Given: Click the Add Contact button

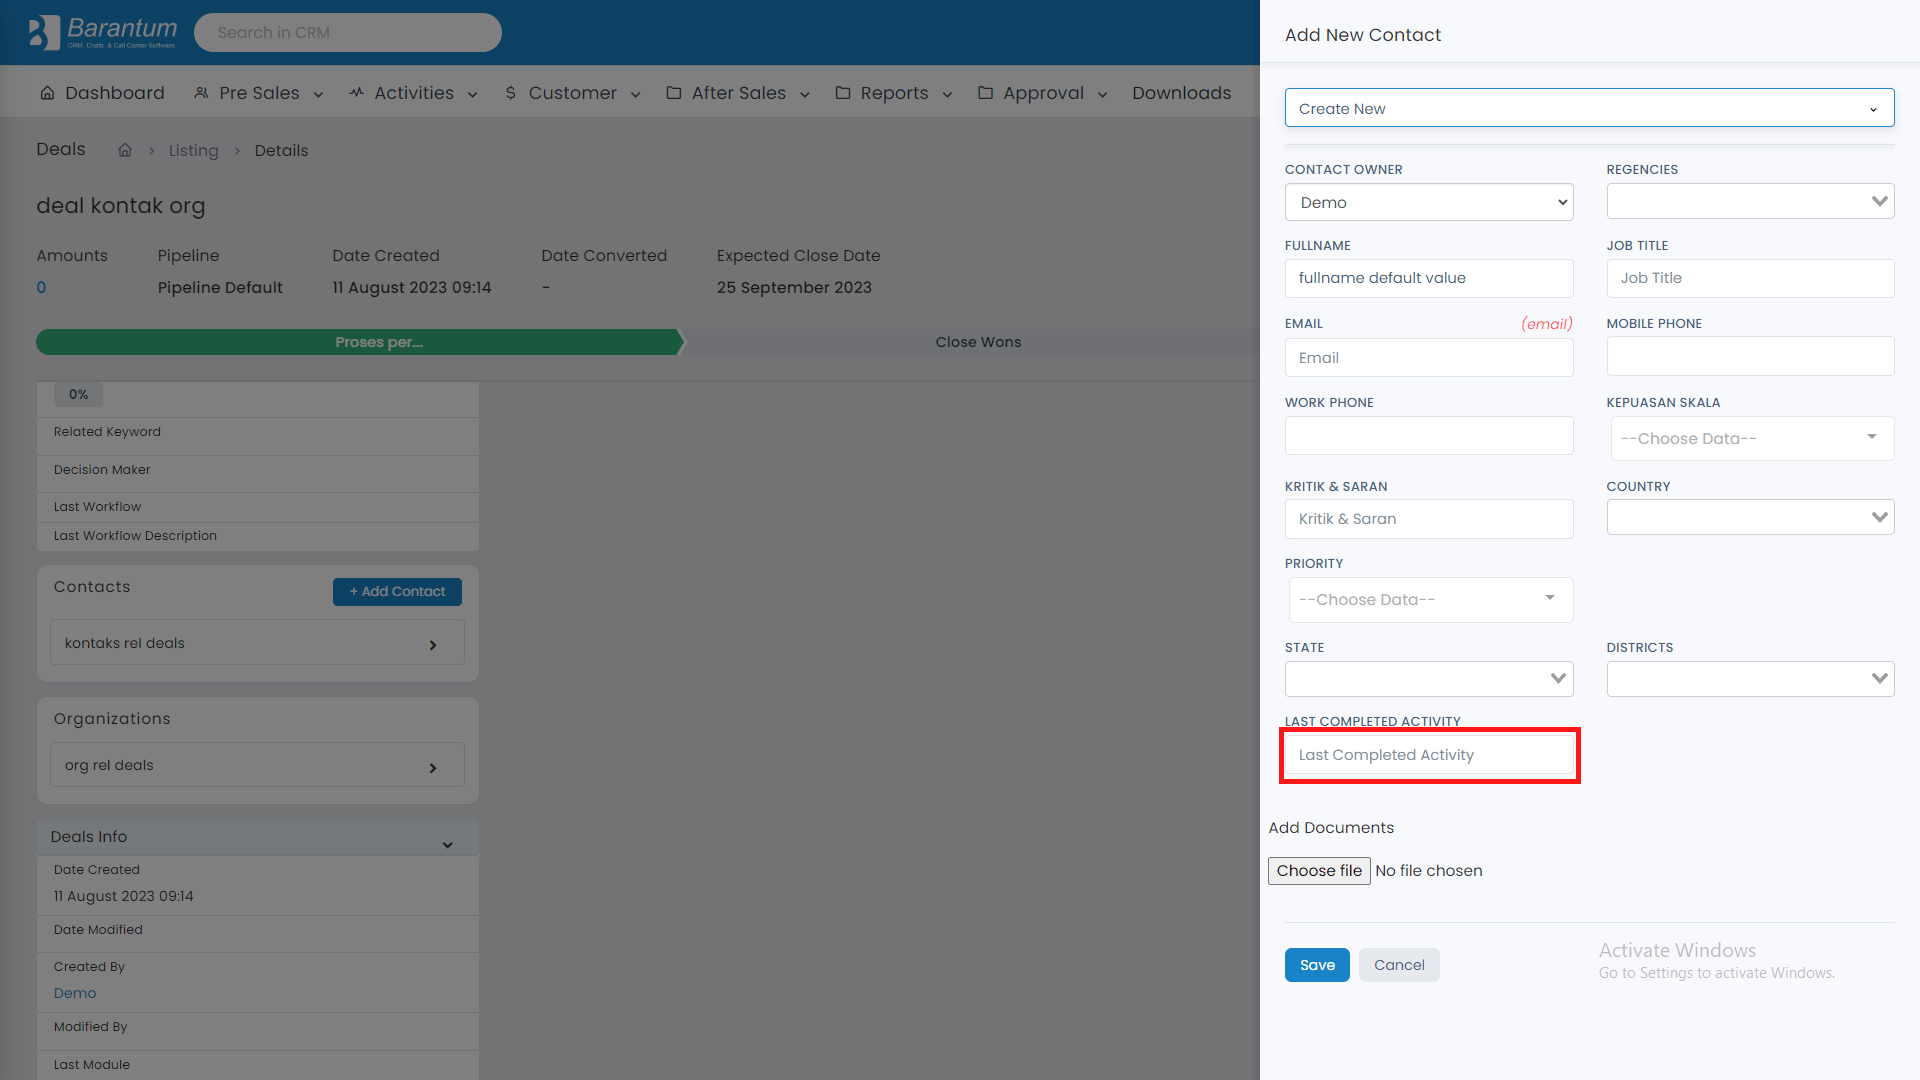Looking at the screenshot, I should tap(397, 592).
